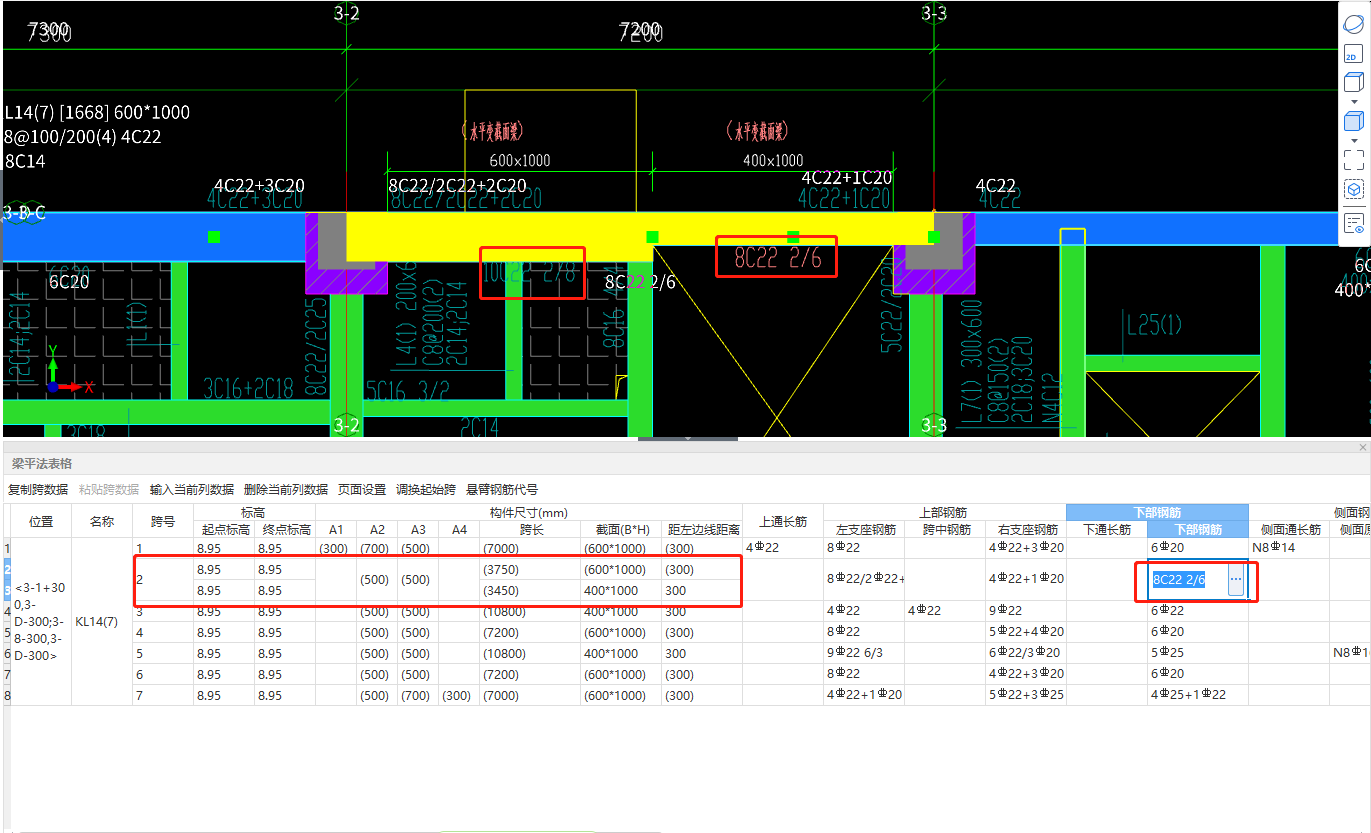Select the 跨号 column header
The width and height of the screenshot is (1371, 833).
(x=163, y=521)
